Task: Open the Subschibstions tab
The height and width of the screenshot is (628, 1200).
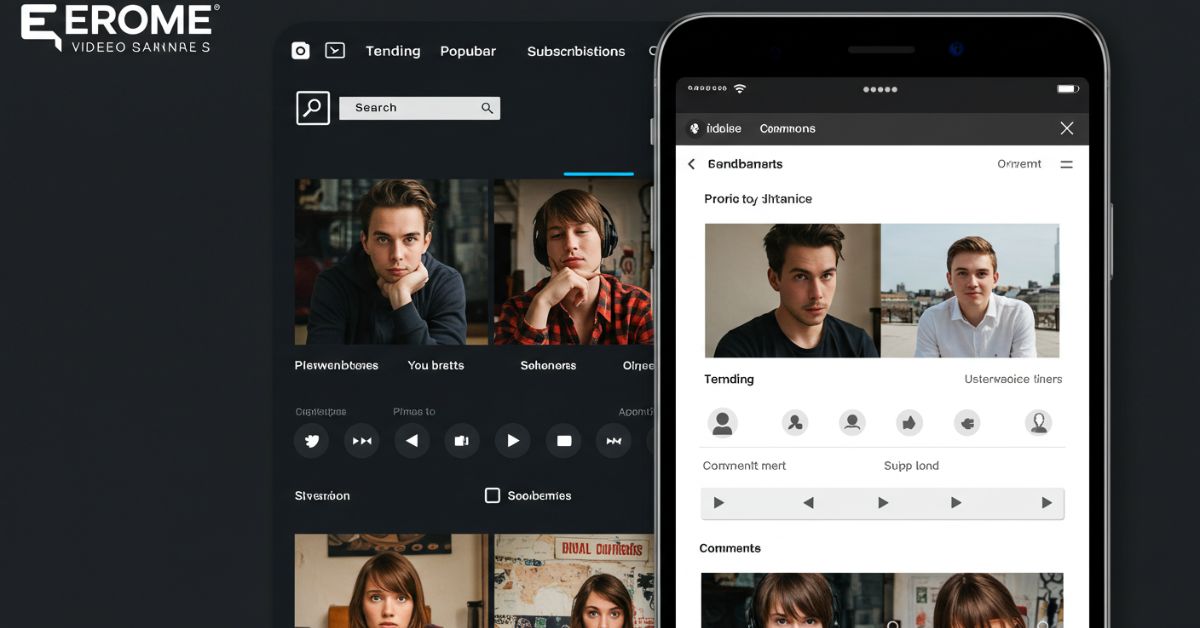Action: coord(576,51)
